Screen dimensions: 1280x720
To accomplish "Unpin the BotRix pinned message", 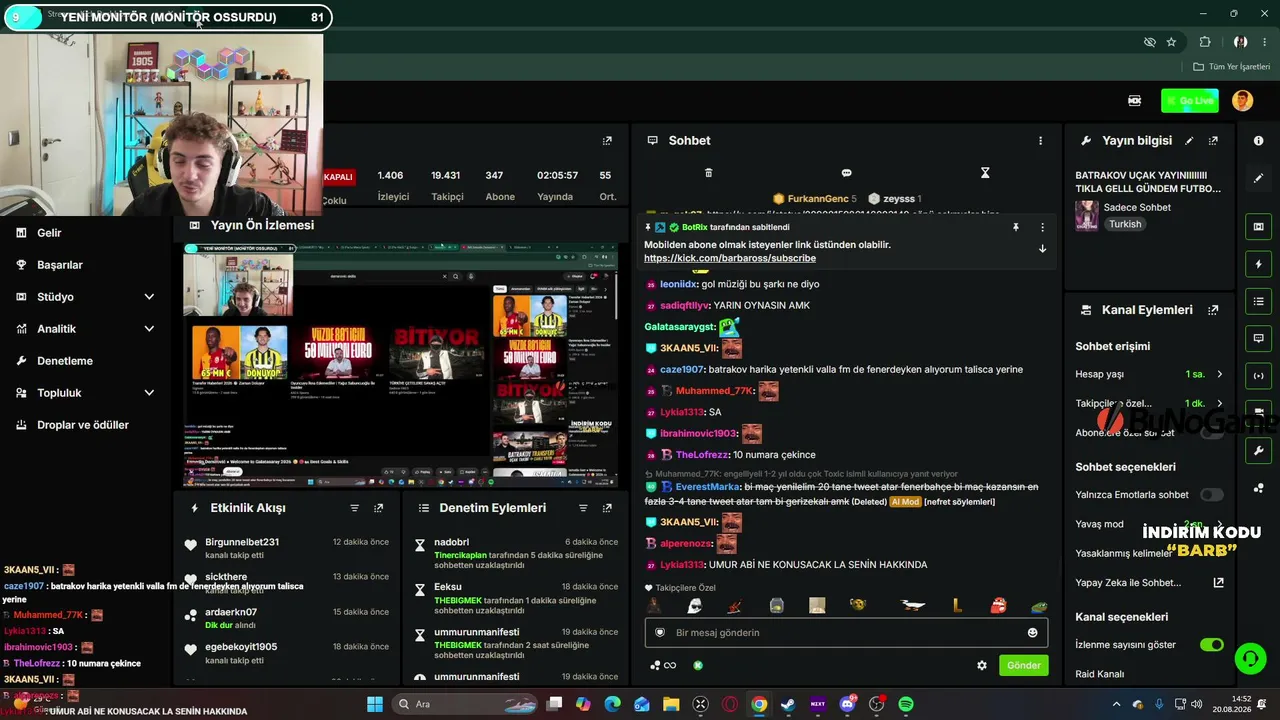I will [x=1016, y=227].
